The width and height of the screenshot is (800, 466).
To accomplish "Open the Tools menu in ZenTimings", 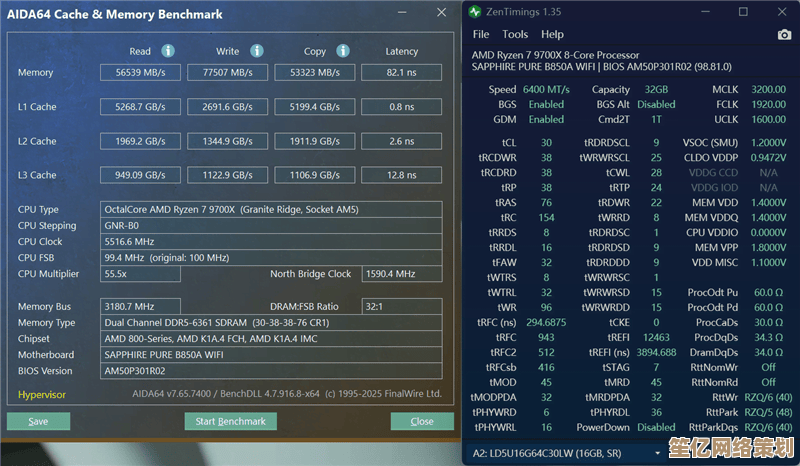I will point(515,35).
